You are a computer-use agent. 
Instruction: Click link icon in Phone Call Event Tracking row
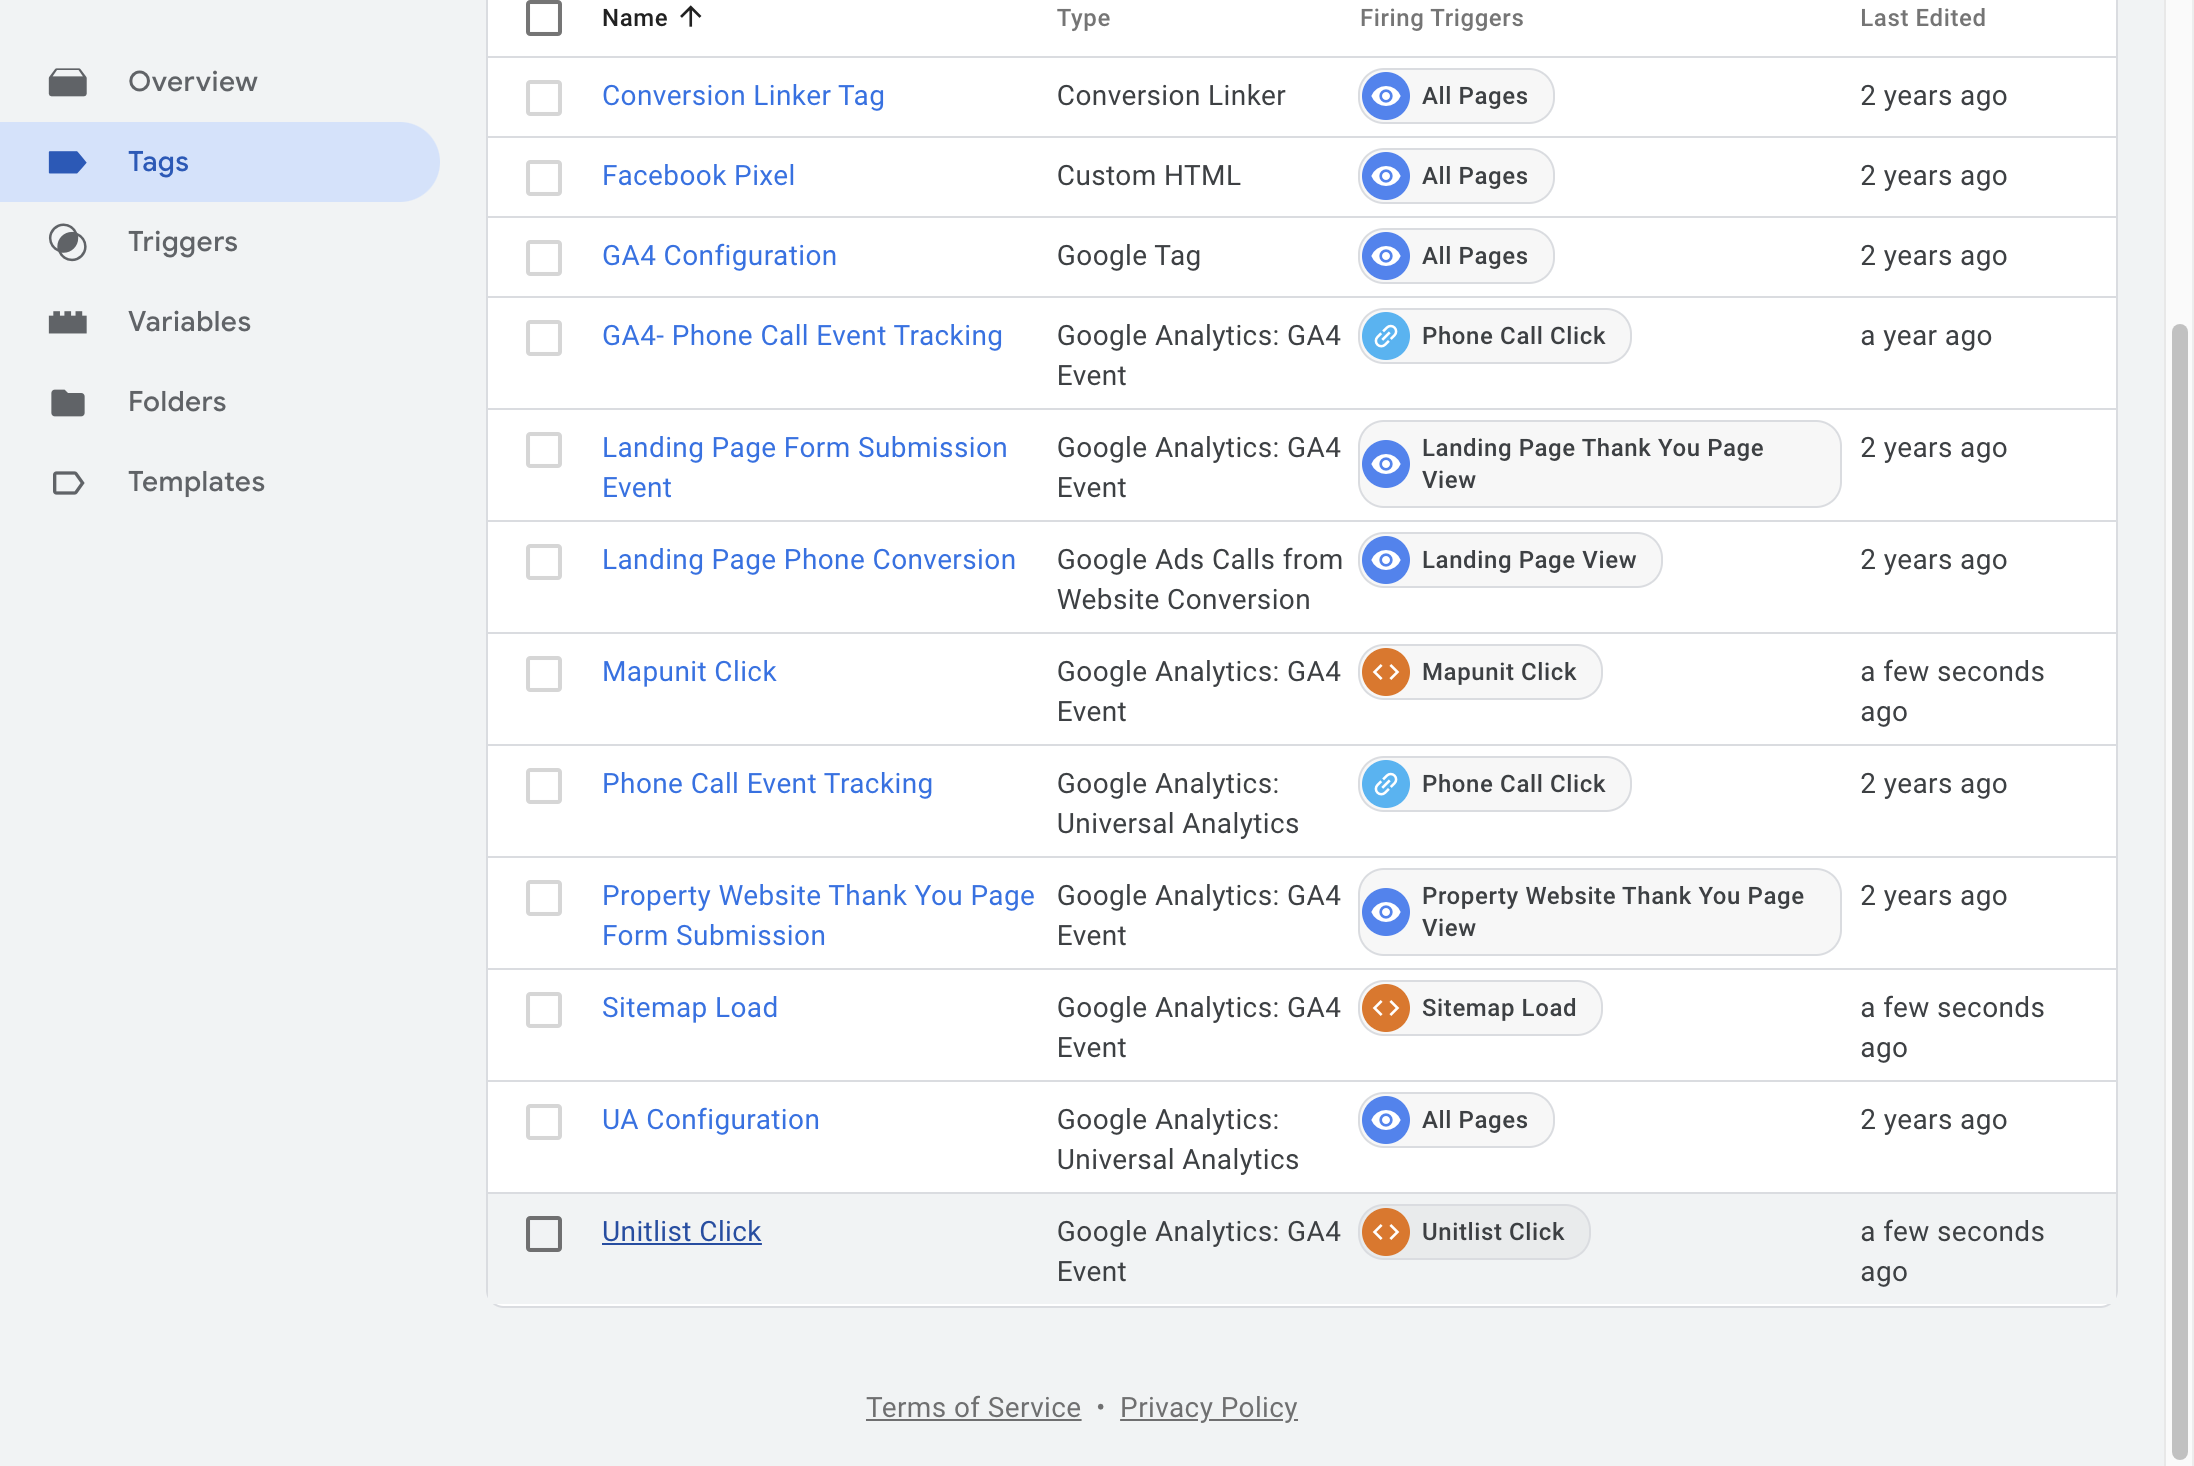1386,784
